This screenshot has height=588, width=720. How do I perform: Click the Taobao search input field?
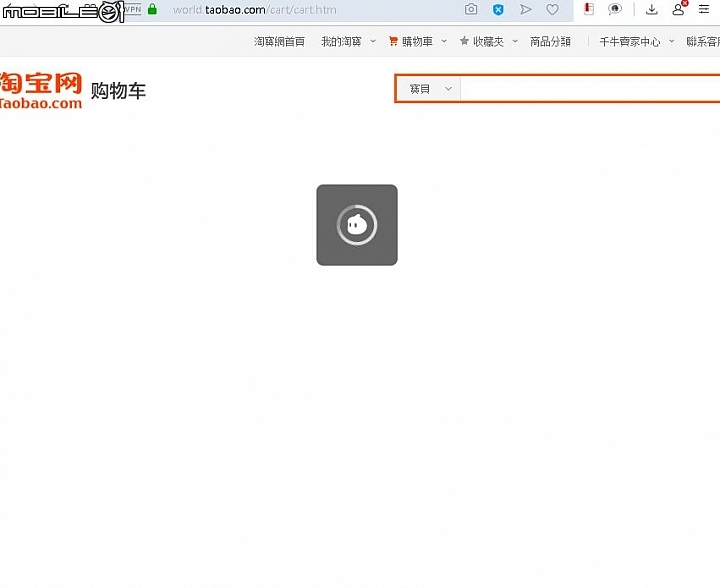[591, 89]
